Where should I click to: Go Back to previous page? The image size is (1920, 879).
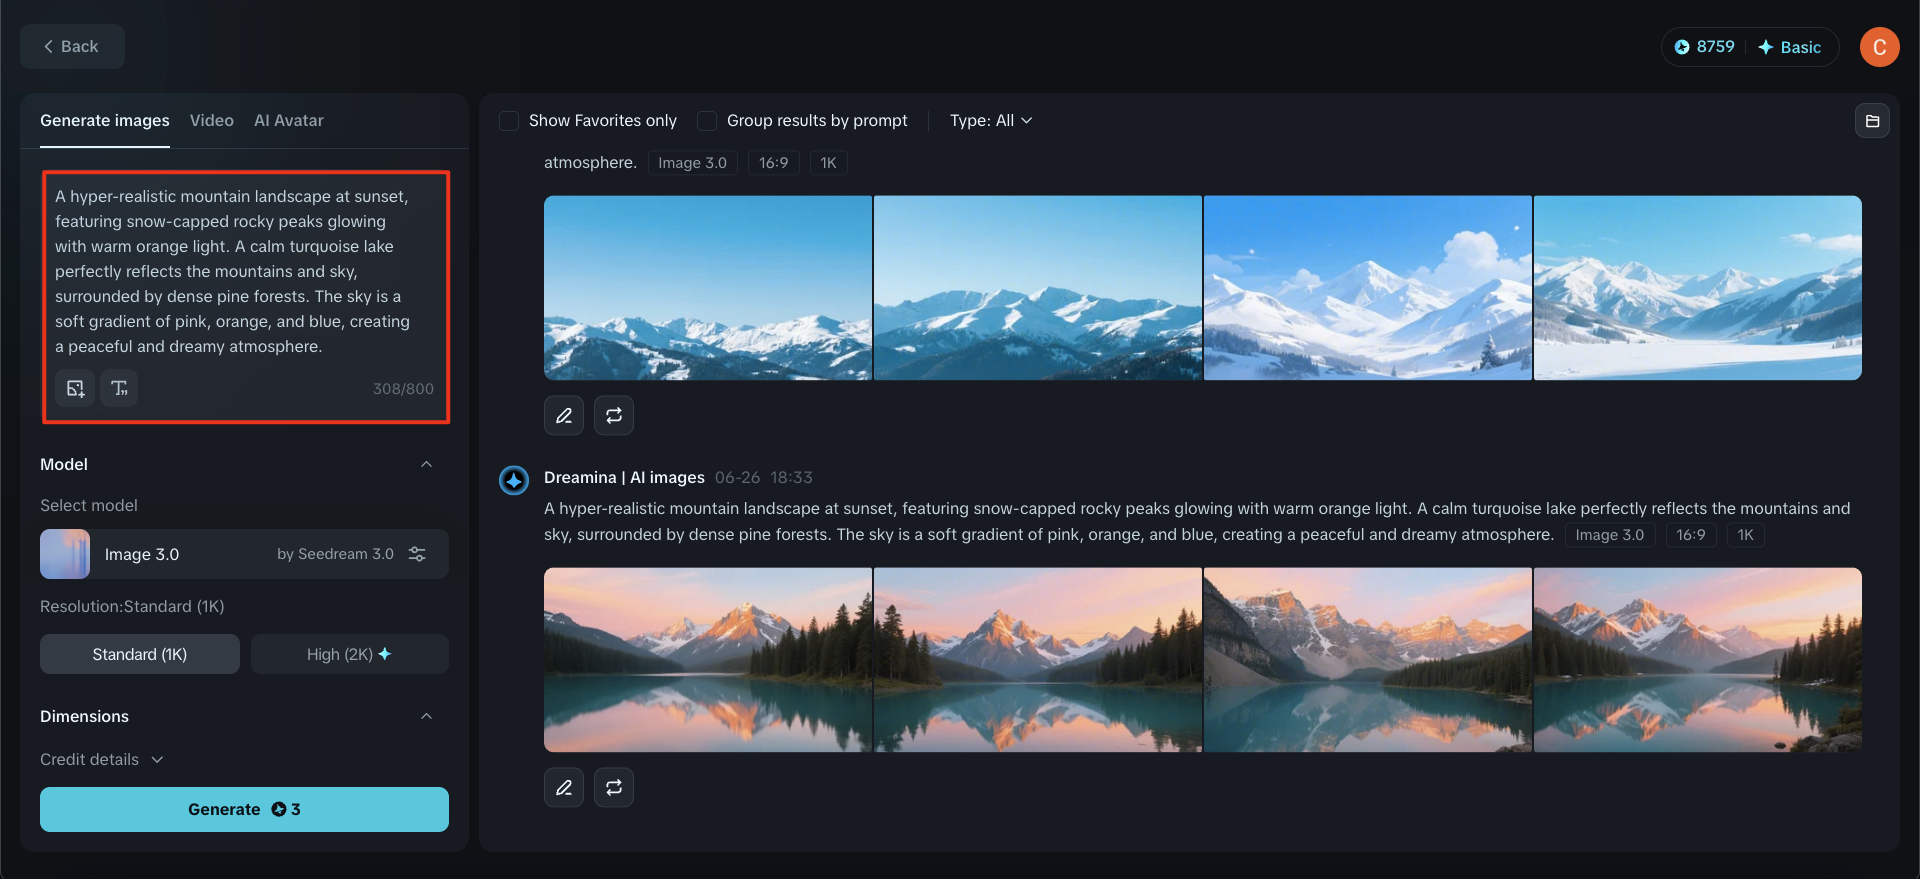click(72, 47)
